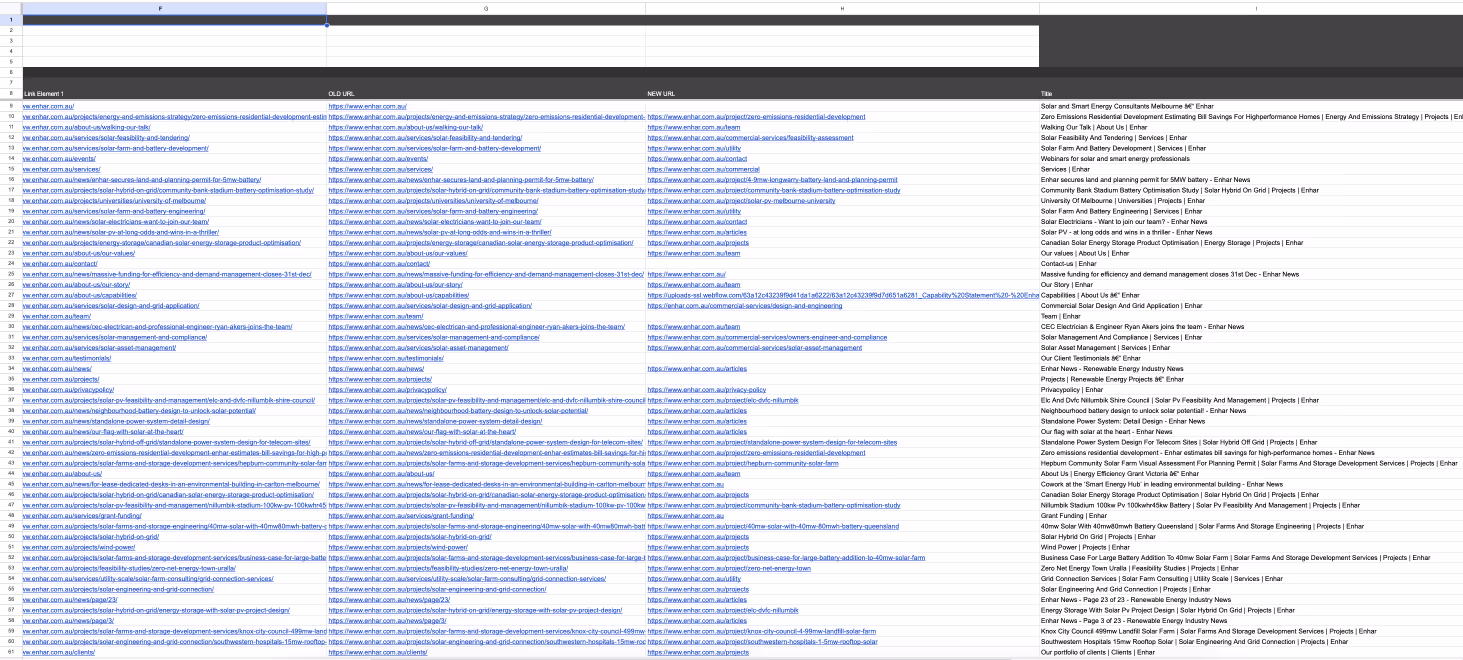
Task: Open OLD URL enhar.com.au/clients/ link
Action: pos(377,652)
